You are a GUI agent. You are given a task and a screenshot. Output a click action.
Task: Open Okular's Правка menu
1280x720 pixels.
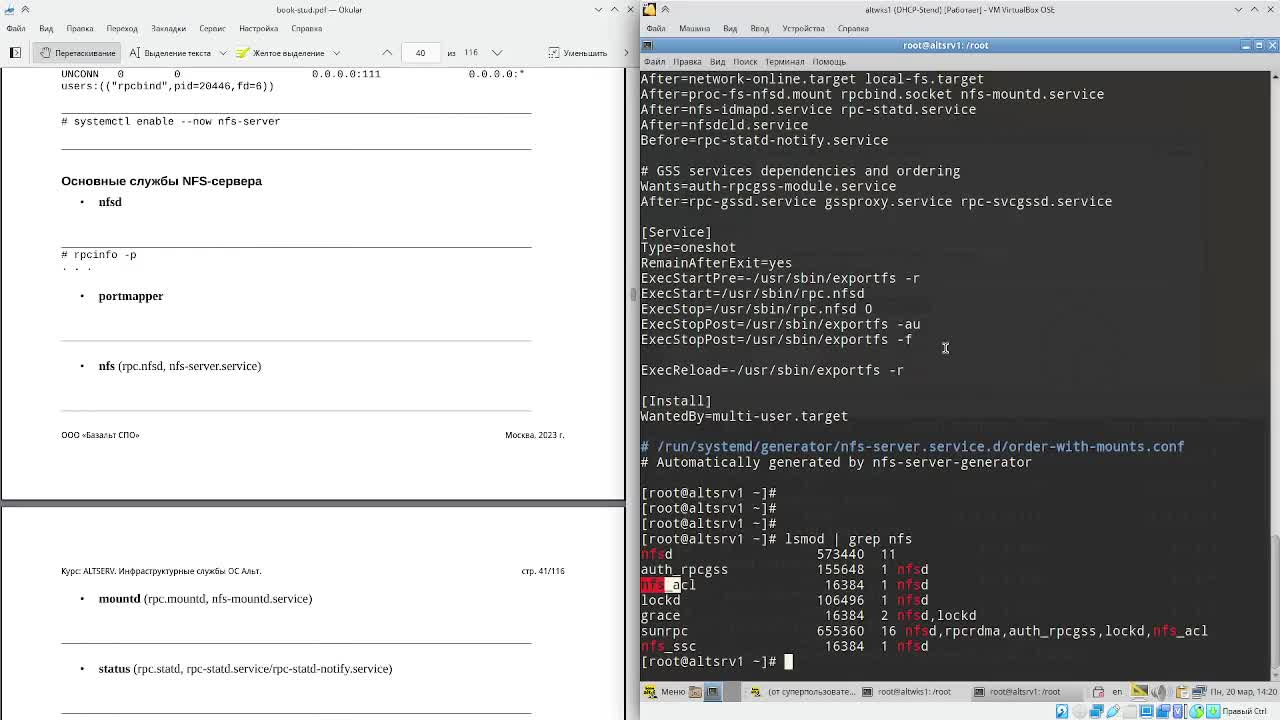[79, 28]
